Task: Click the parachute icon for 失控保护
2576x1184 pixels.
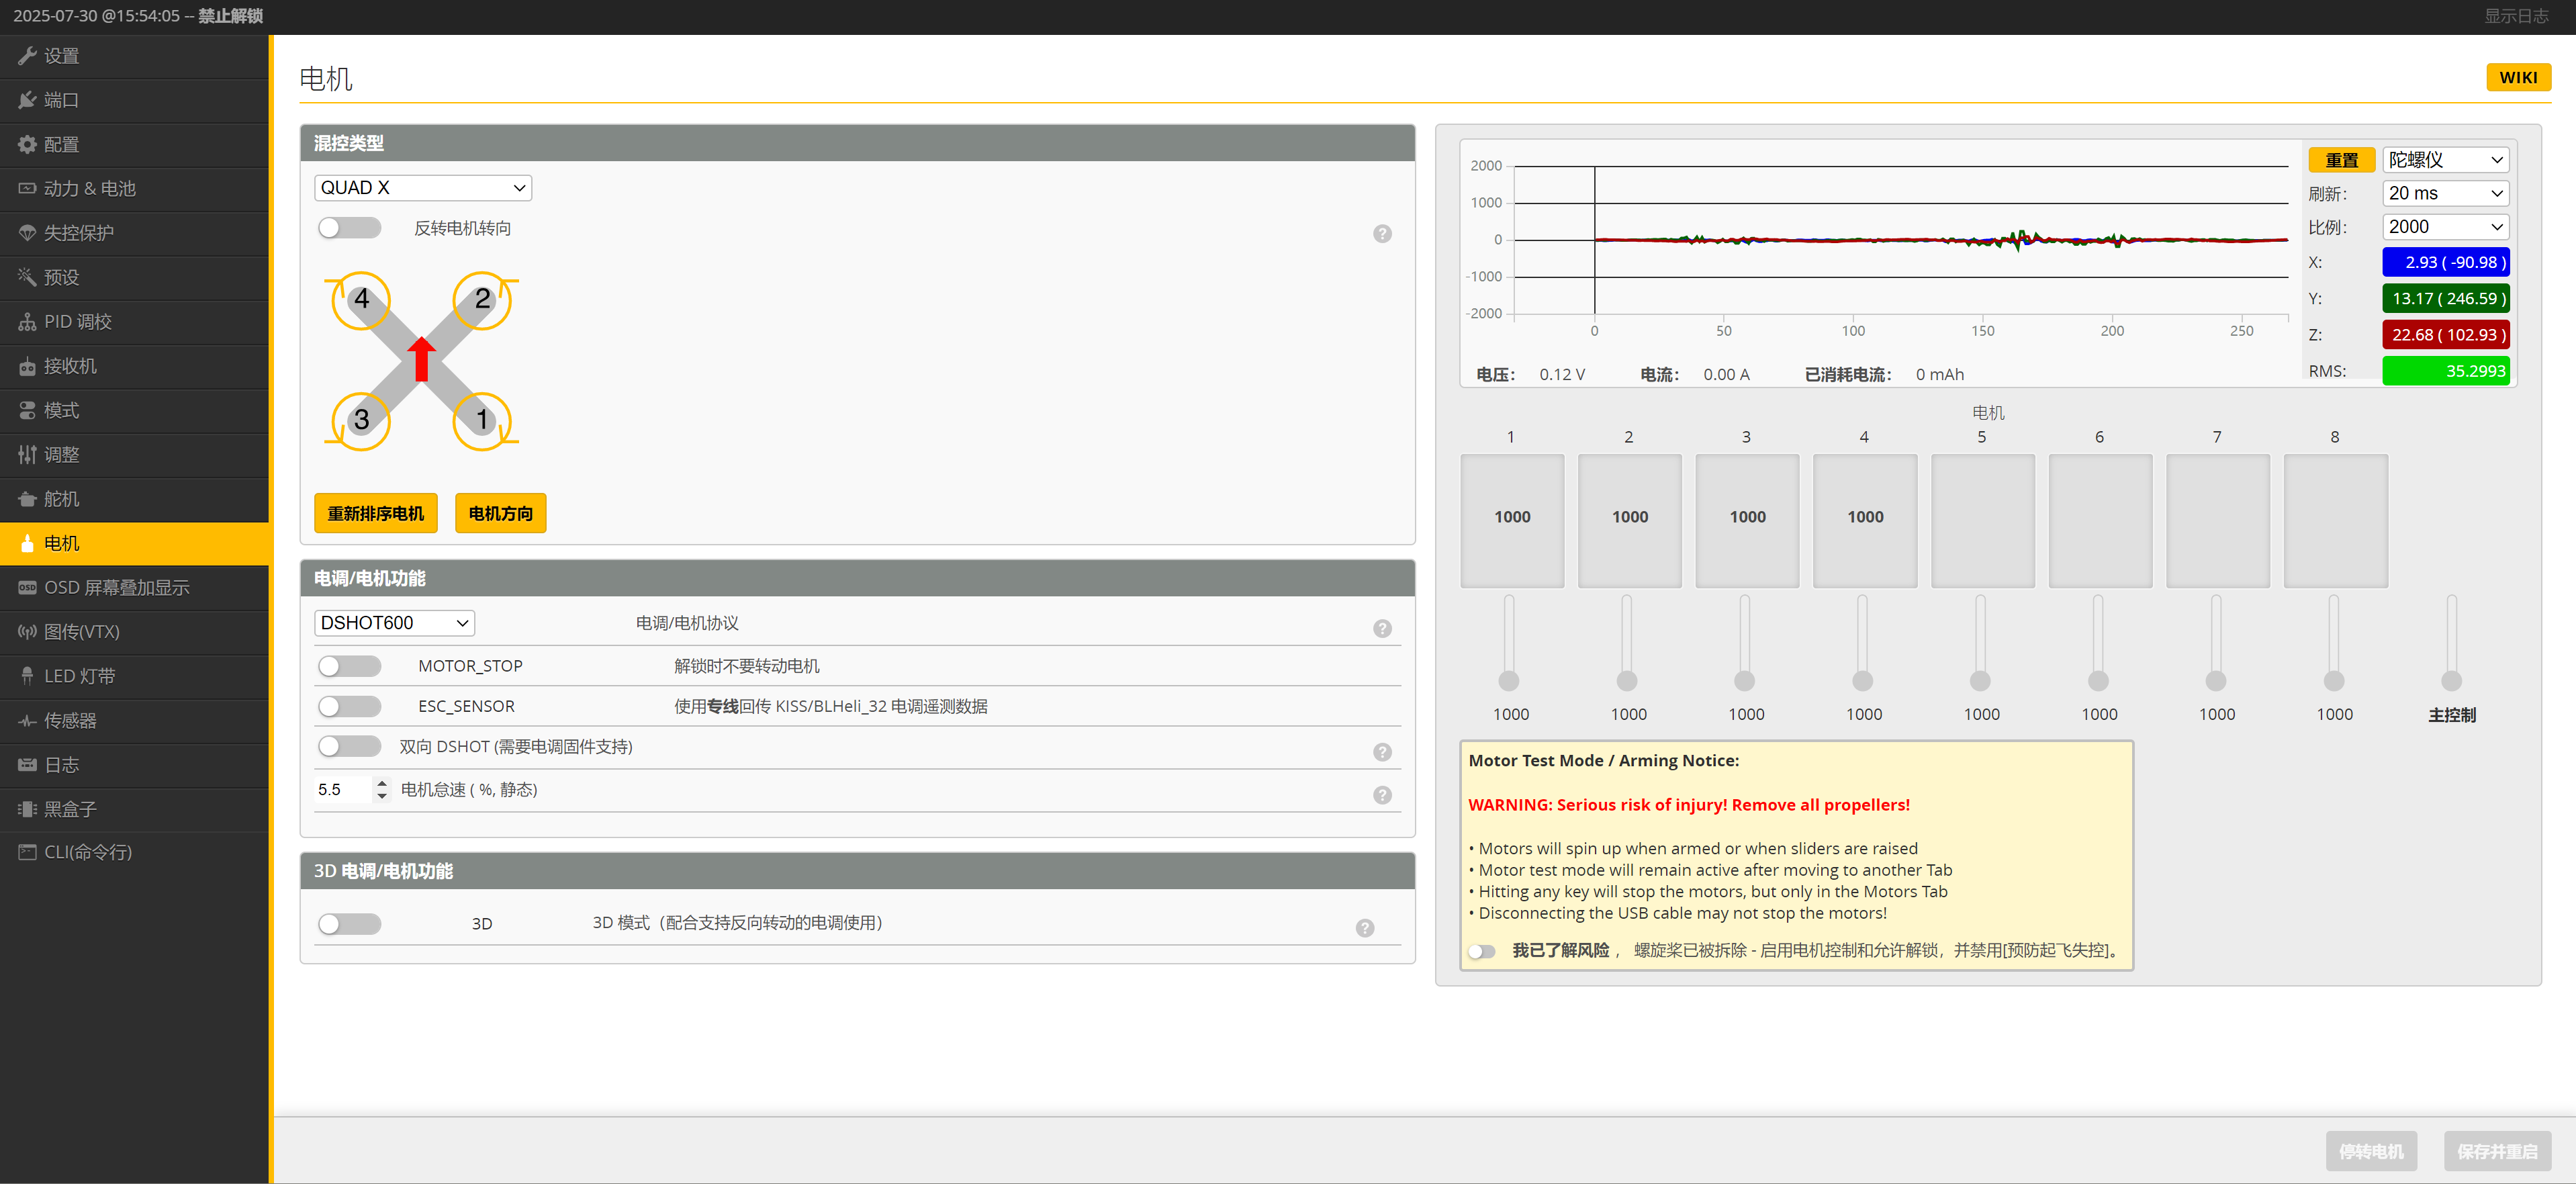Action: click(27, 233)
